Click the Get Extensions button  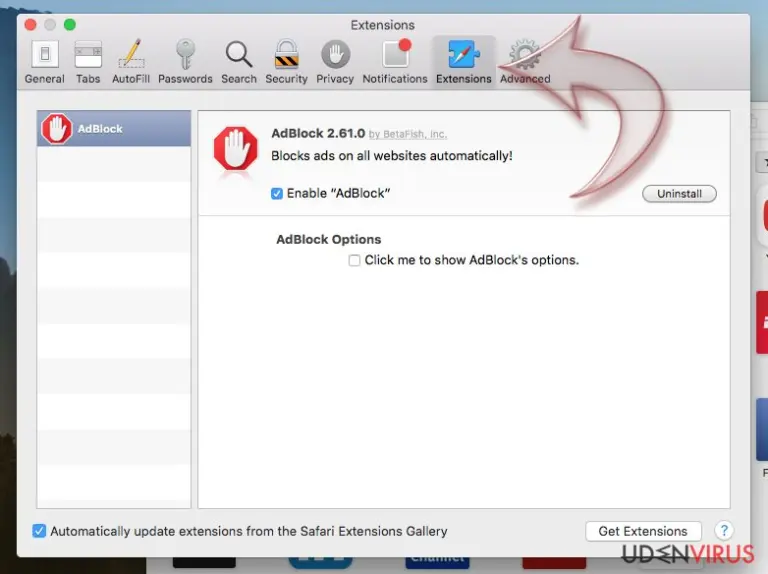pos(643,531)
